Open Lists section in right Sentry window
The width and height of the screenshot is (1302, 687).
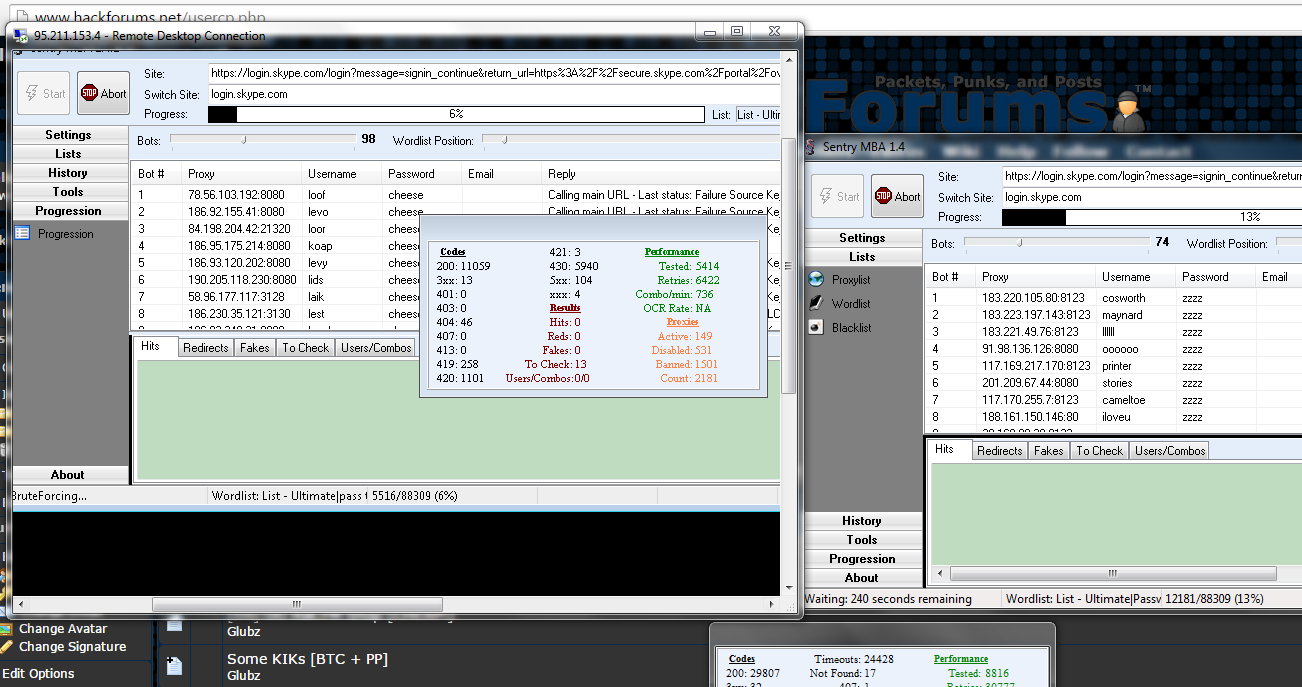(862, 257)
